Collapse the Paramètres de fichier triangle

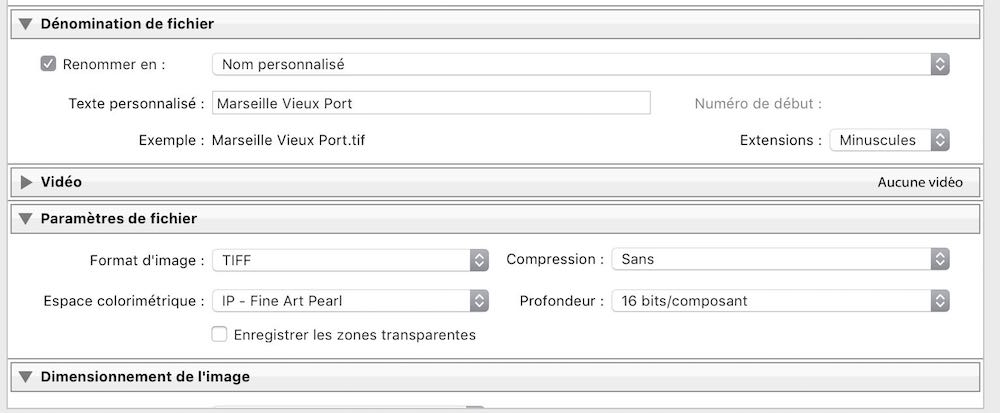[26, 218]
